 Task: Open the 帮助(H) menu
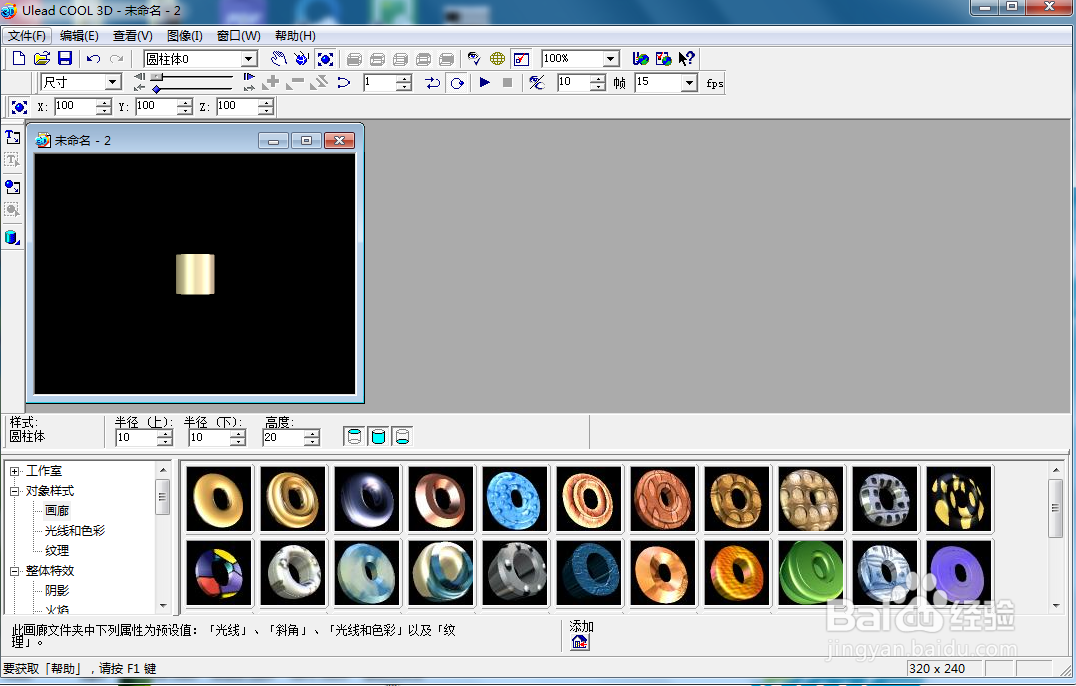(295, 36)
